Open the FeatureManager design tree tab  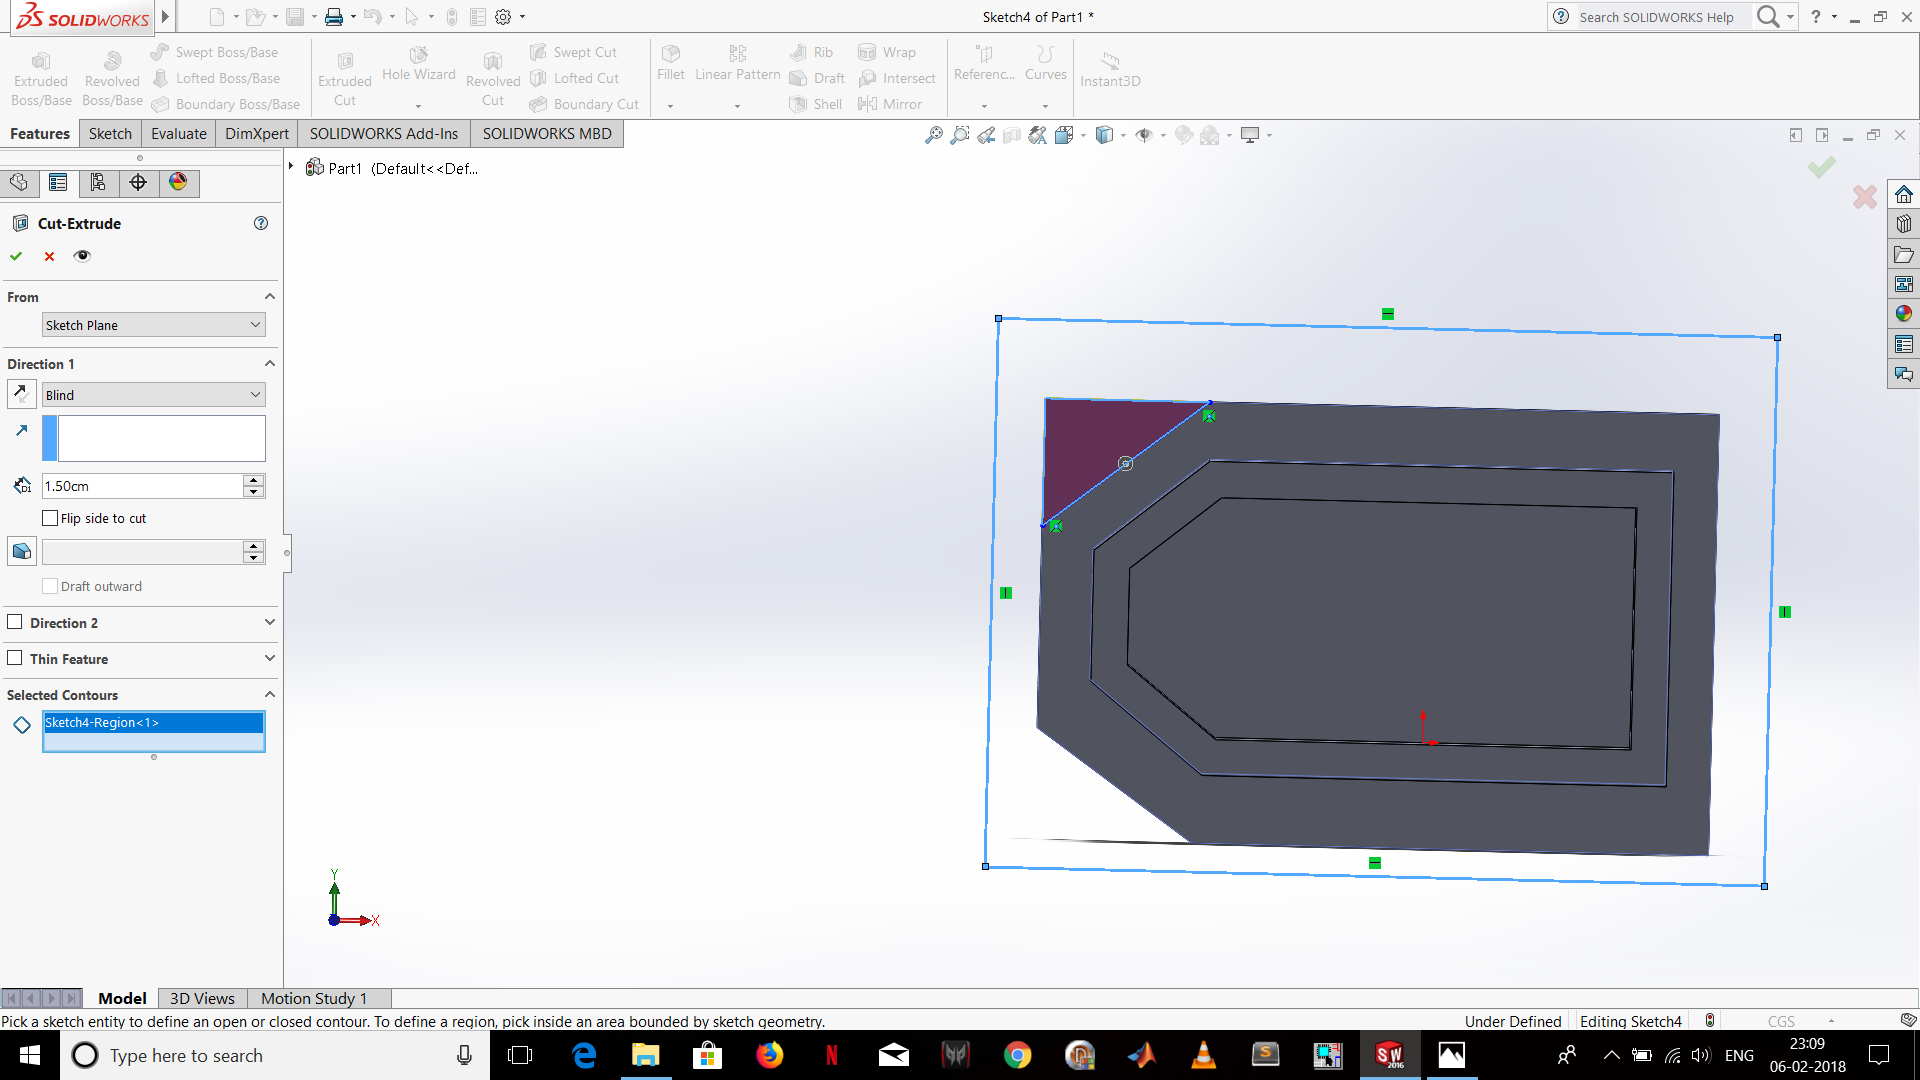point(19,182)
